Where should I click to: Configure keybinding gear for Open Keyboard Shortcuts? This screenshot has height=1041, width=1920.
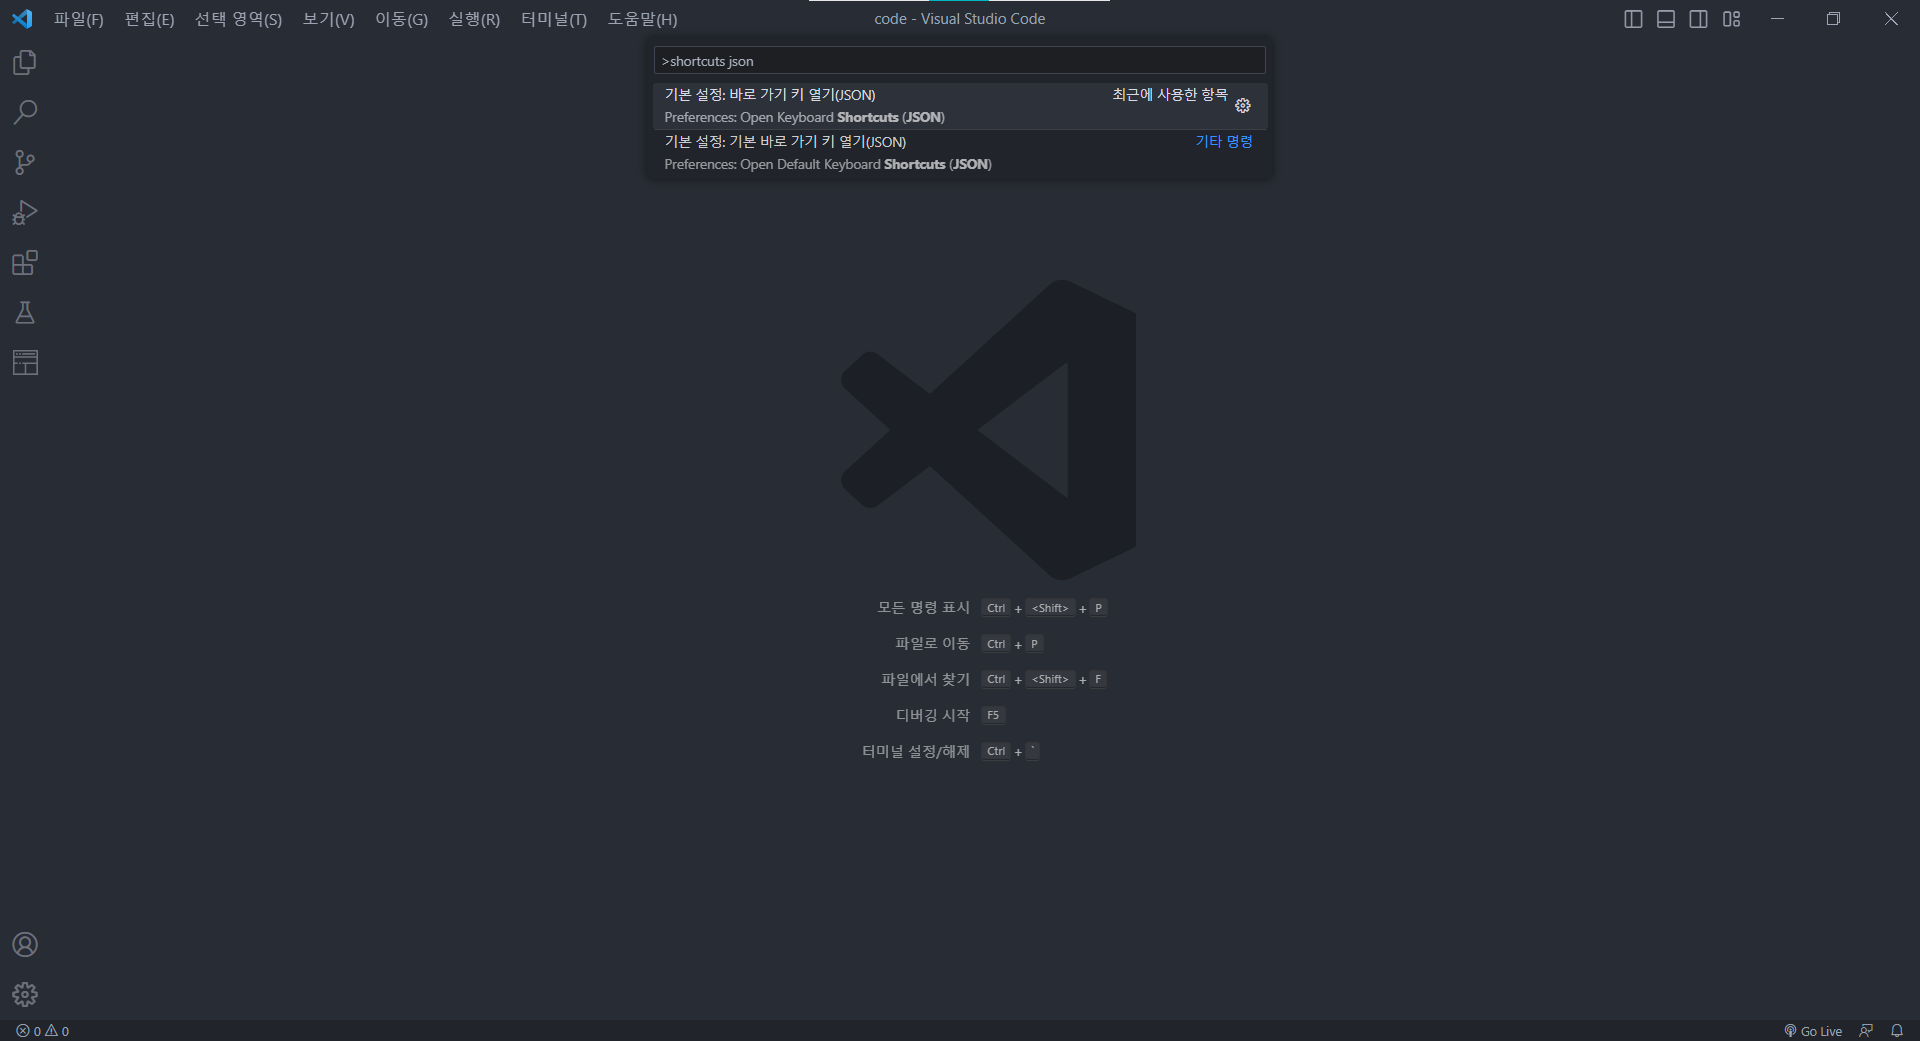(x=1243, y=106)
